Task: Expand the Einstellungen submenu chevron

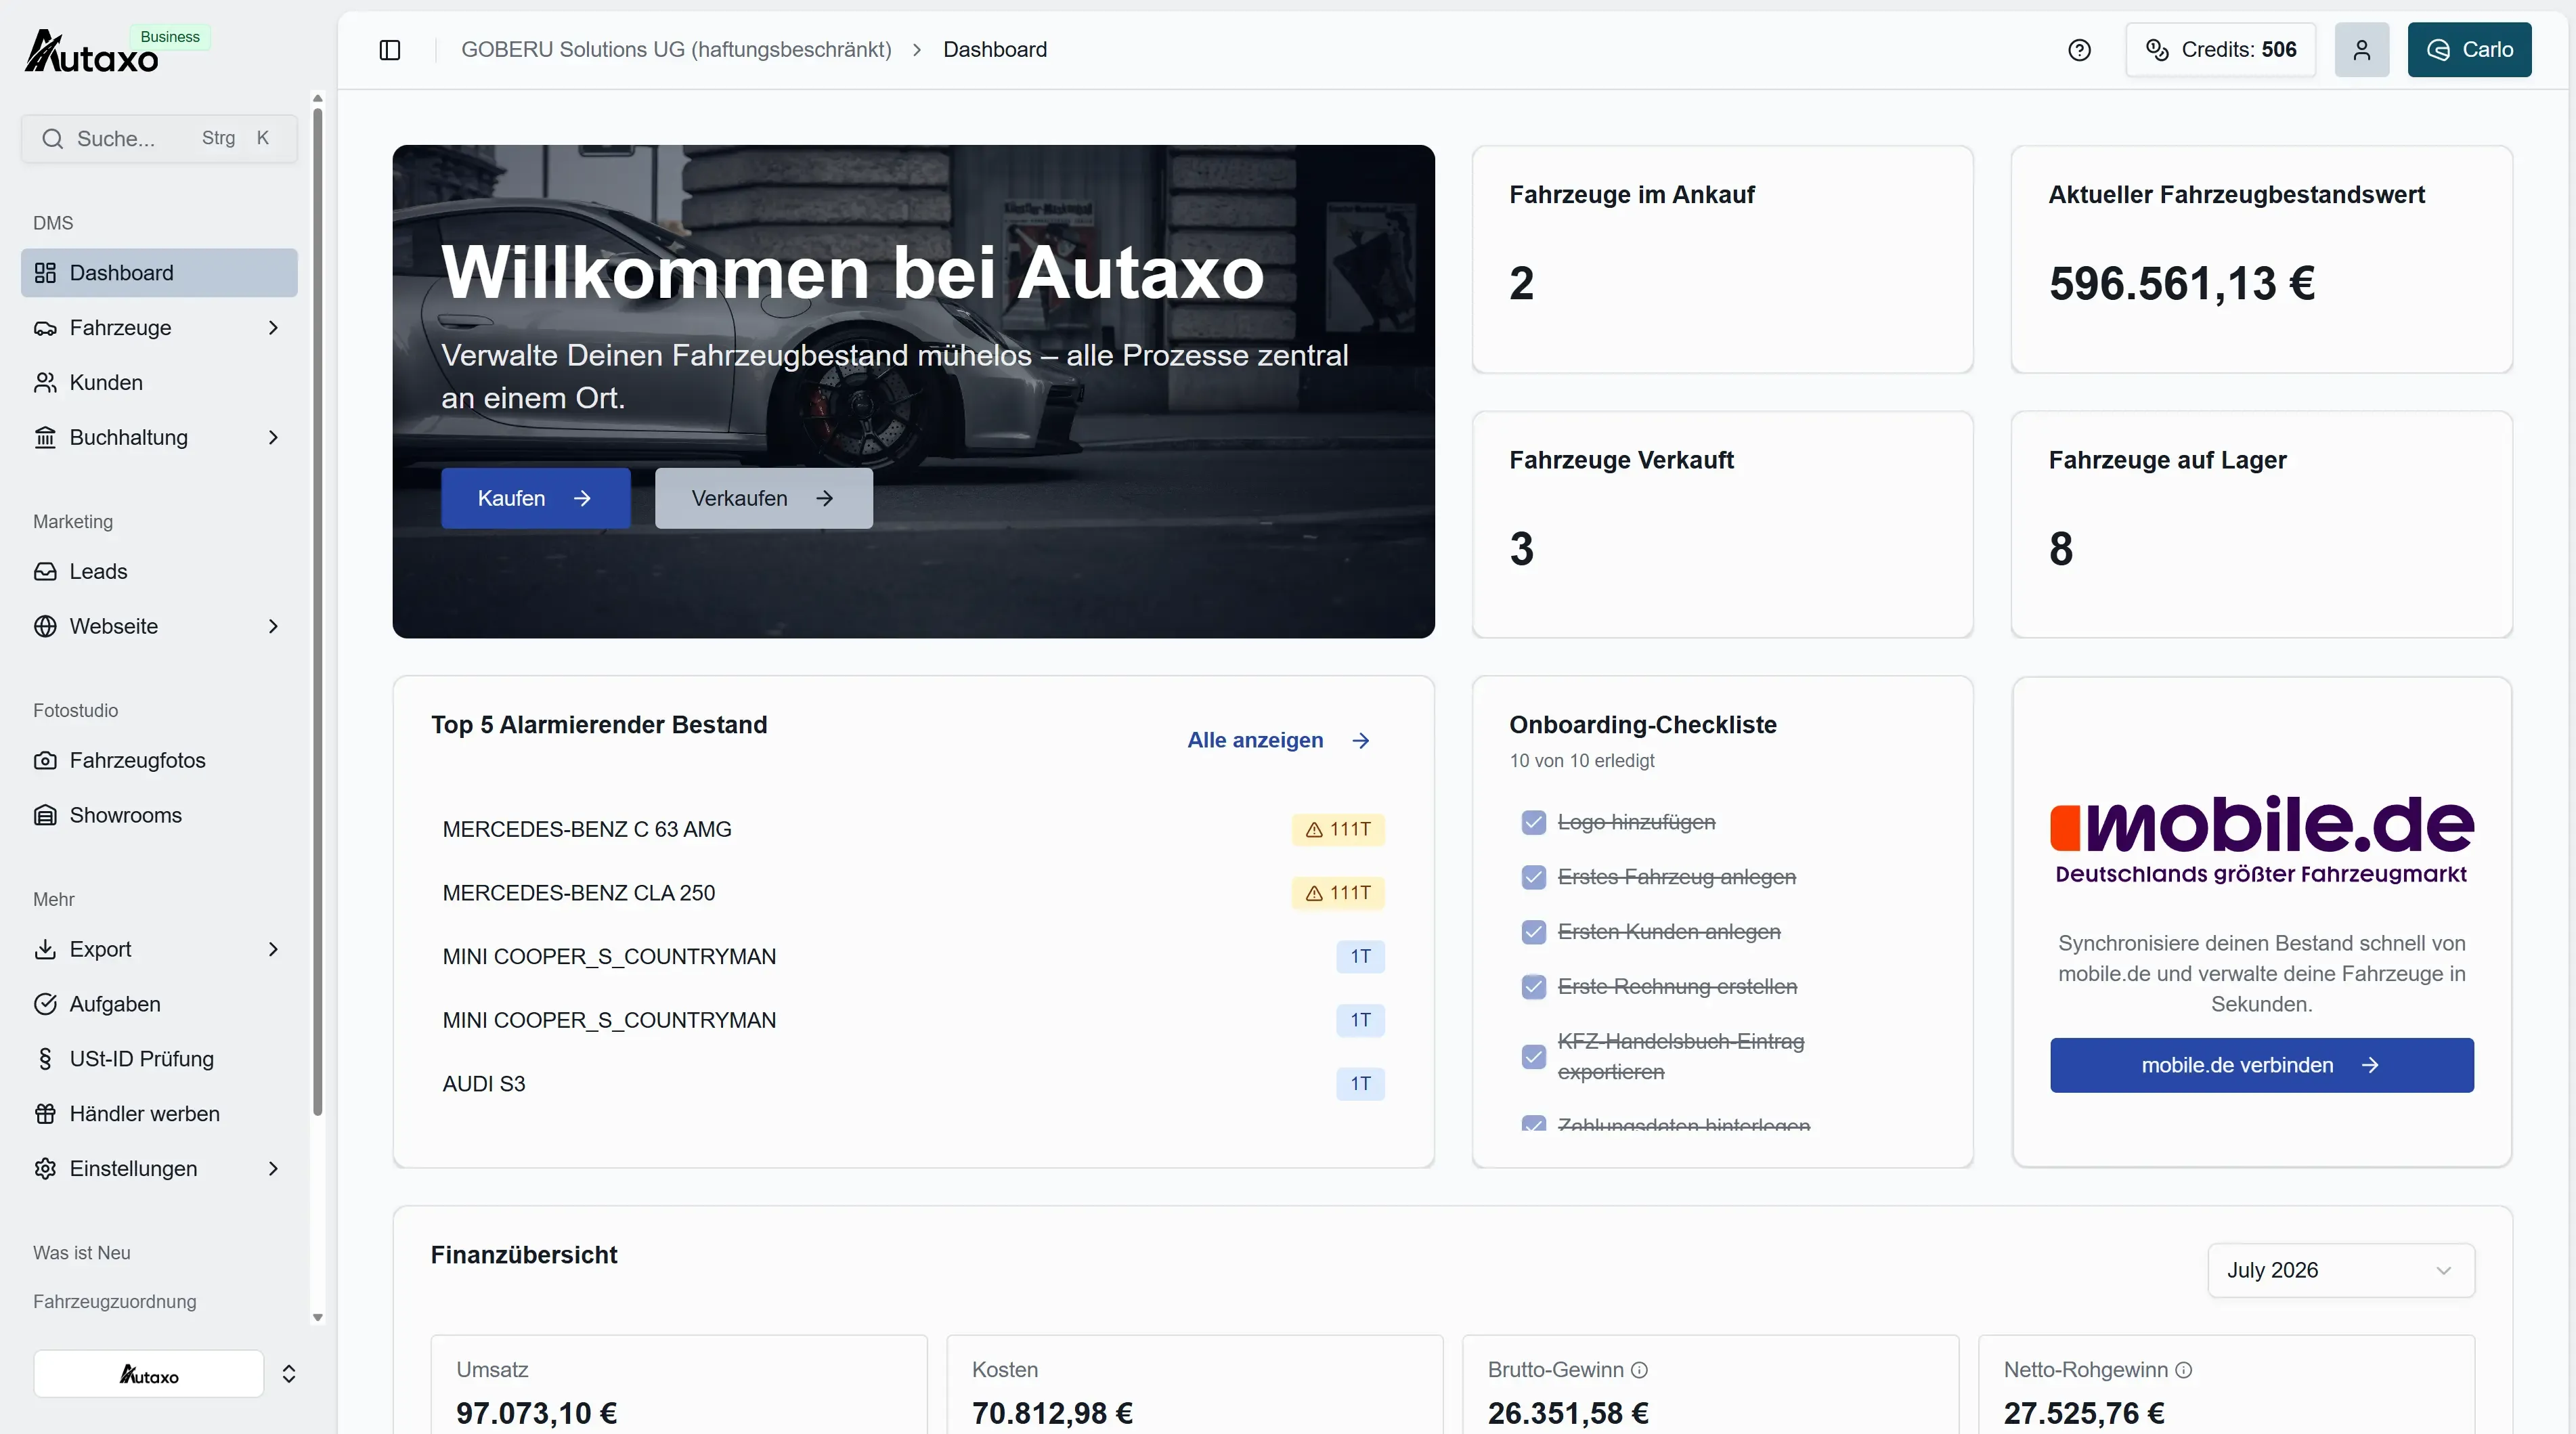Action: (x=274, y=1170)
